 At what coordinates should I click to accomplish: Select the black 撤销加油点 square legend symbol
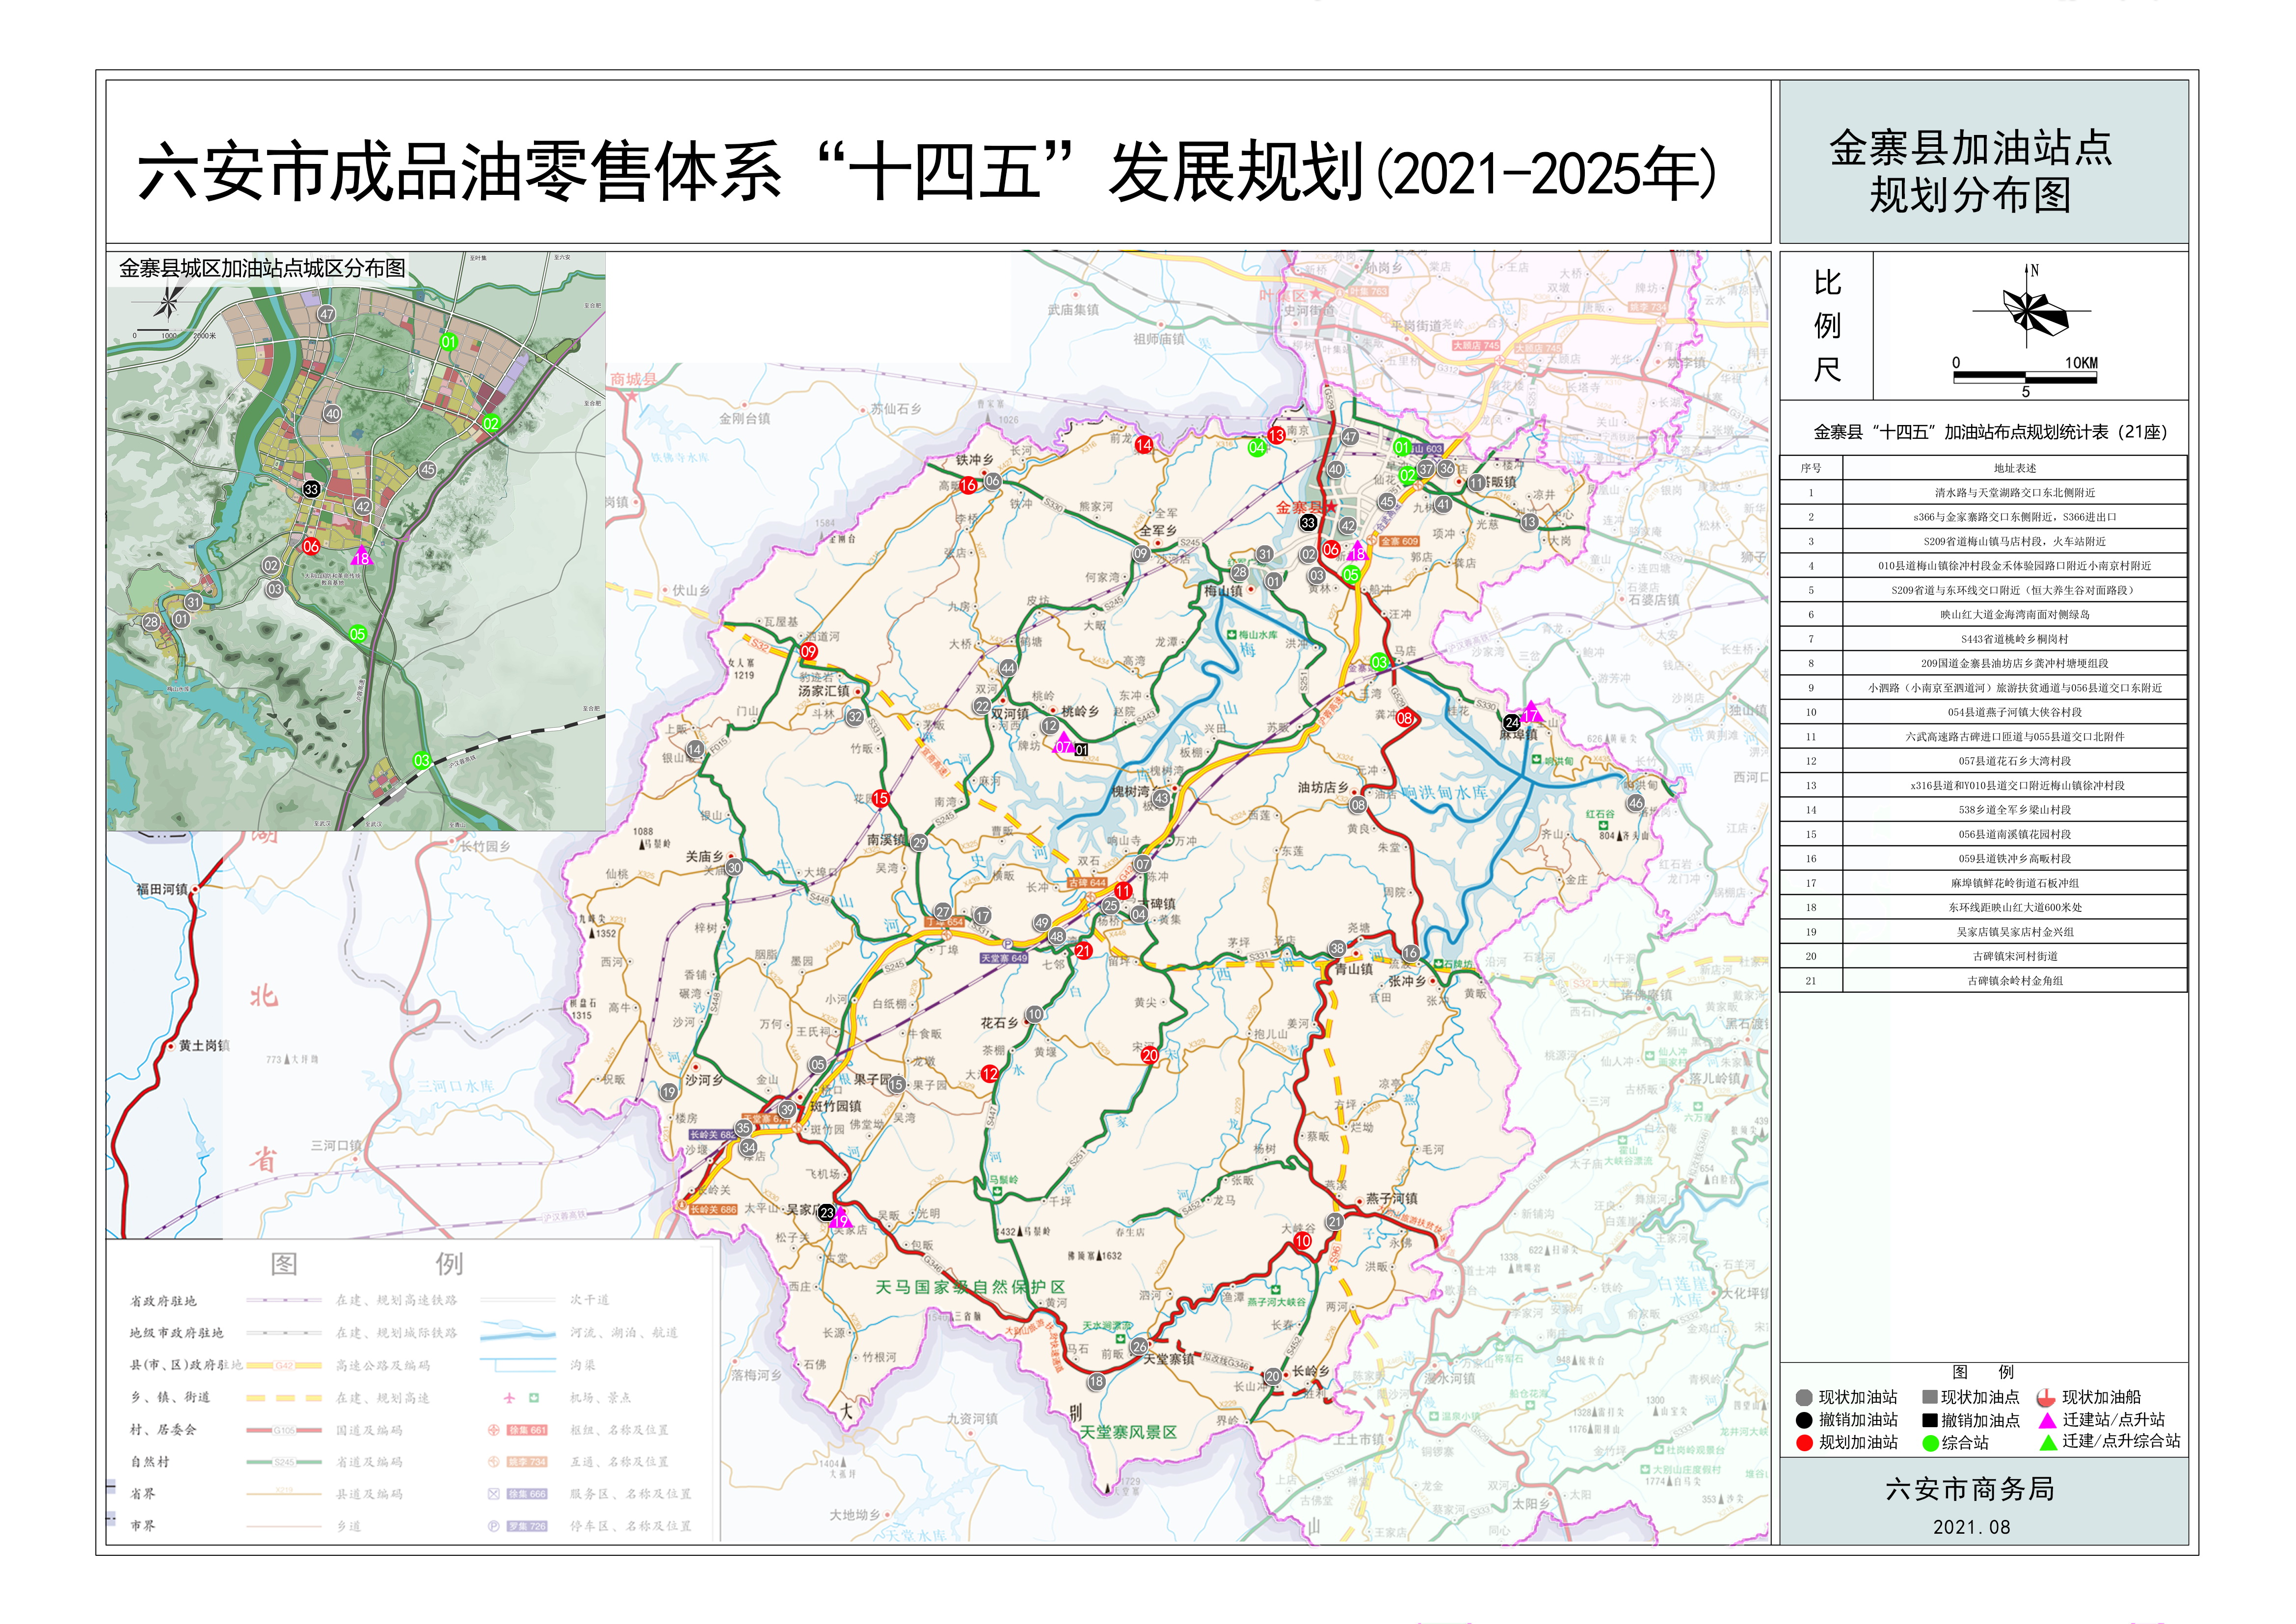(1930, 1419)
